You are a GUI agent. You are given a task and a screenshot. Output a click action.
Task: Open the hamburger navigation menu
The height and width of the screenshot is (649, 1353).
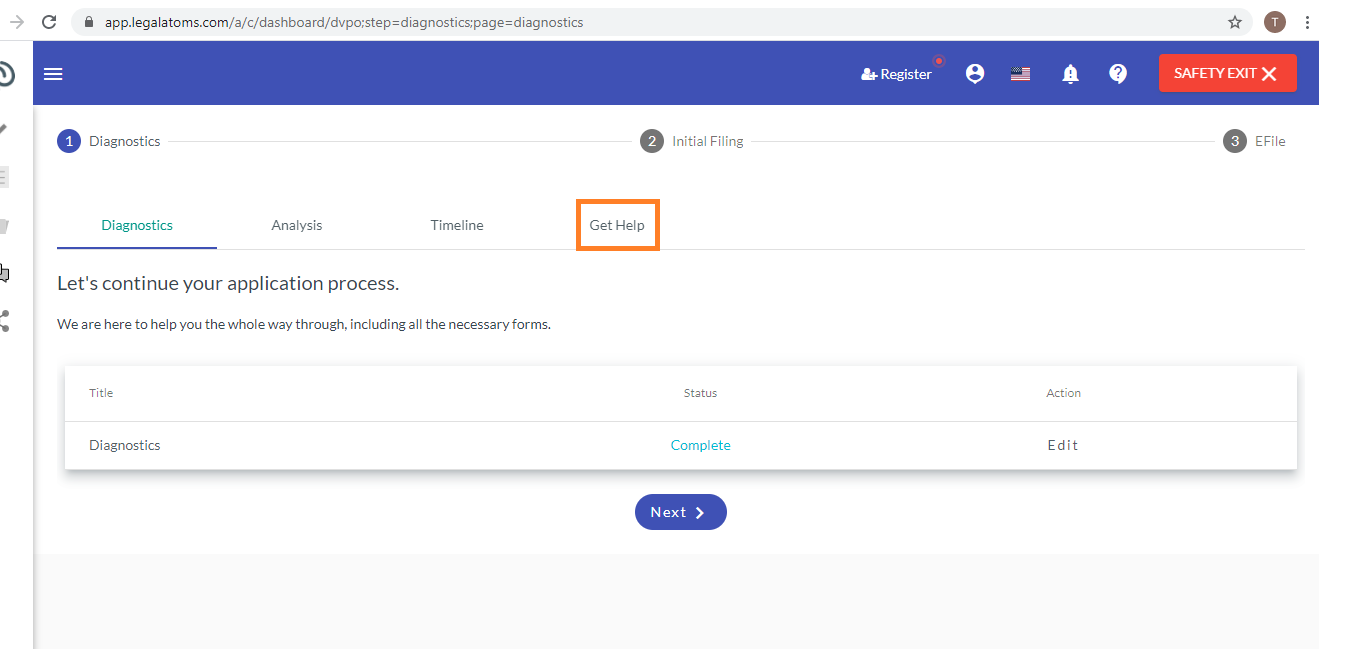click(53, 74)
